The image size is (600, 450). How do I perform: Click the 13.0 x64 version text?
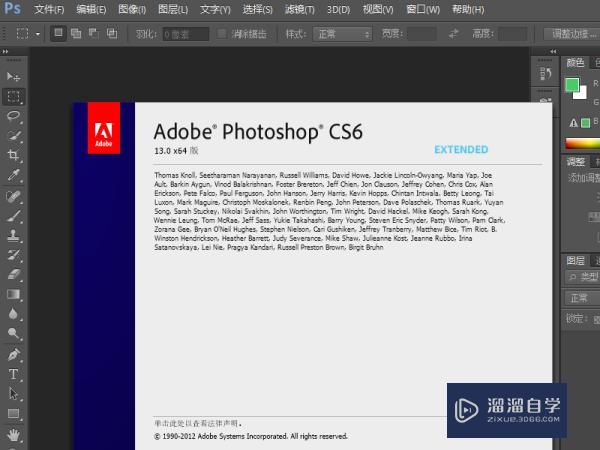click(176, 151)
